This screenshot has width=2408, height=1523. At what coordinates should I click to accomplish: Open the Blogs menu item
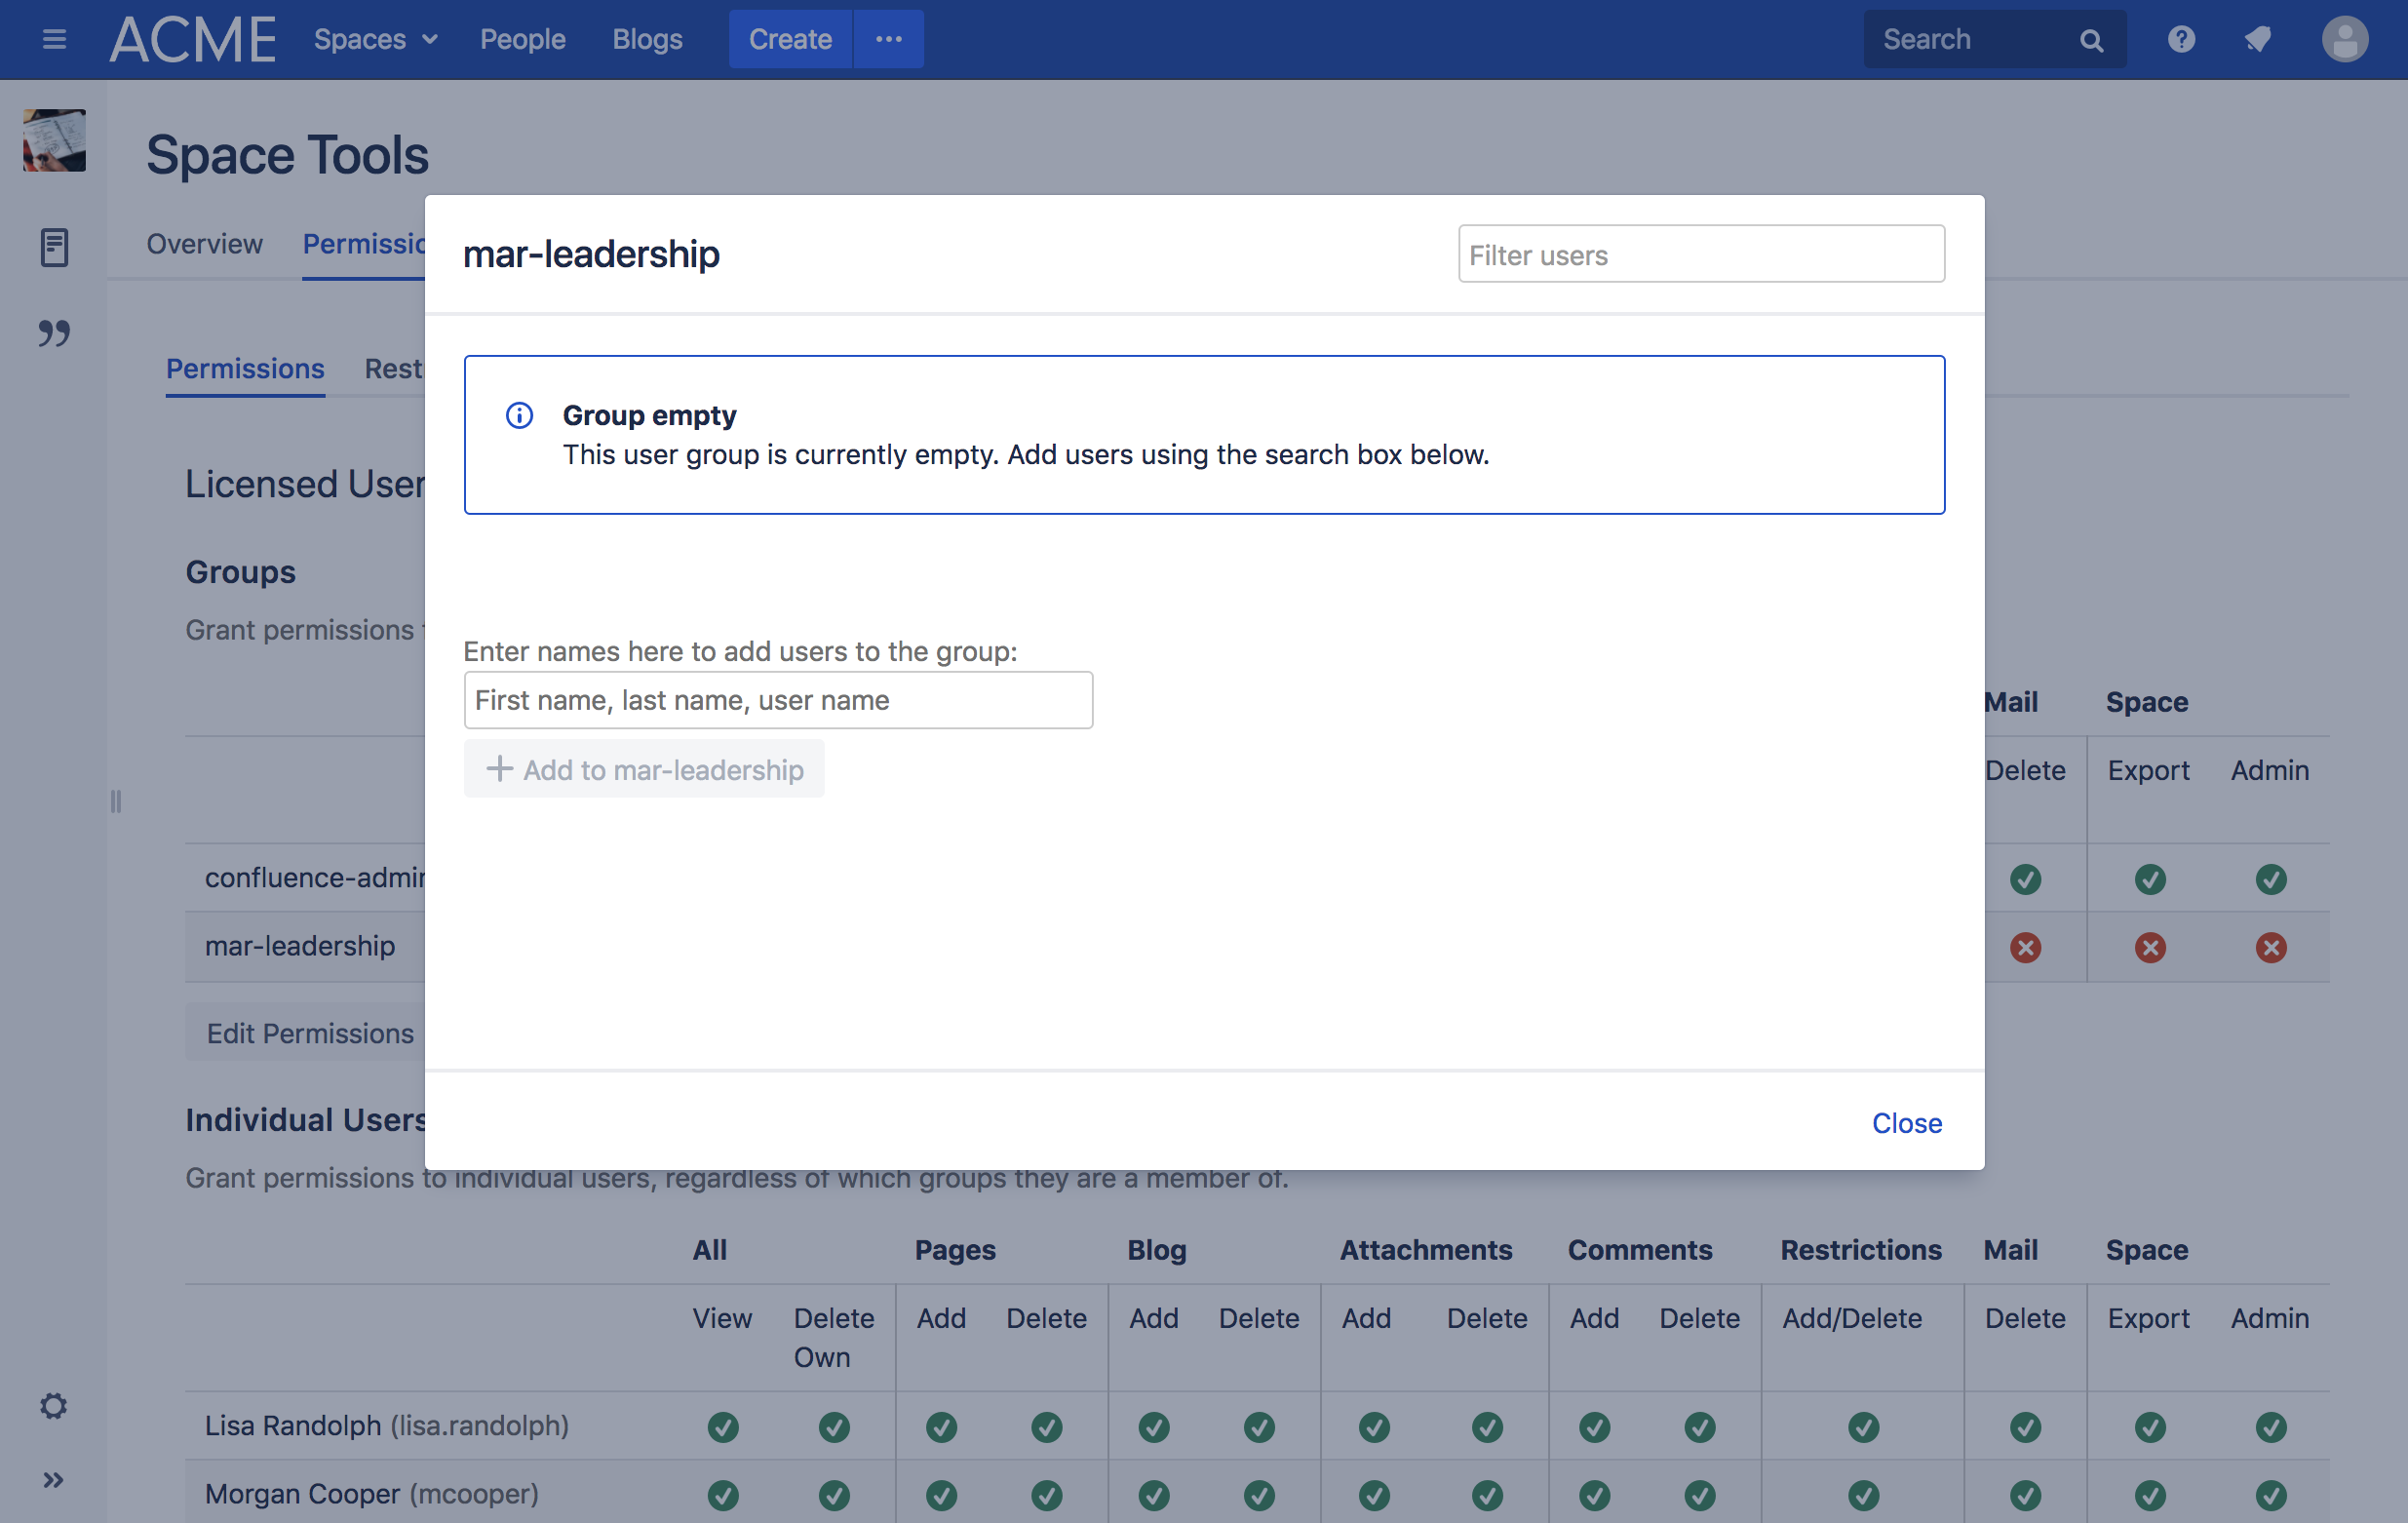tap(647, 39)
